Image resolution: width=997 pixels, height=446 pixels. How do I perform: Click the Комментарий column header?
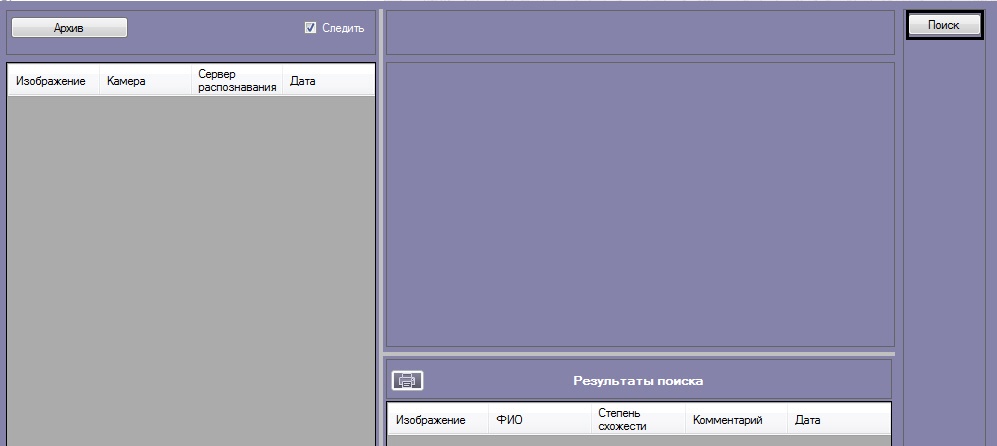click(727, 420)
